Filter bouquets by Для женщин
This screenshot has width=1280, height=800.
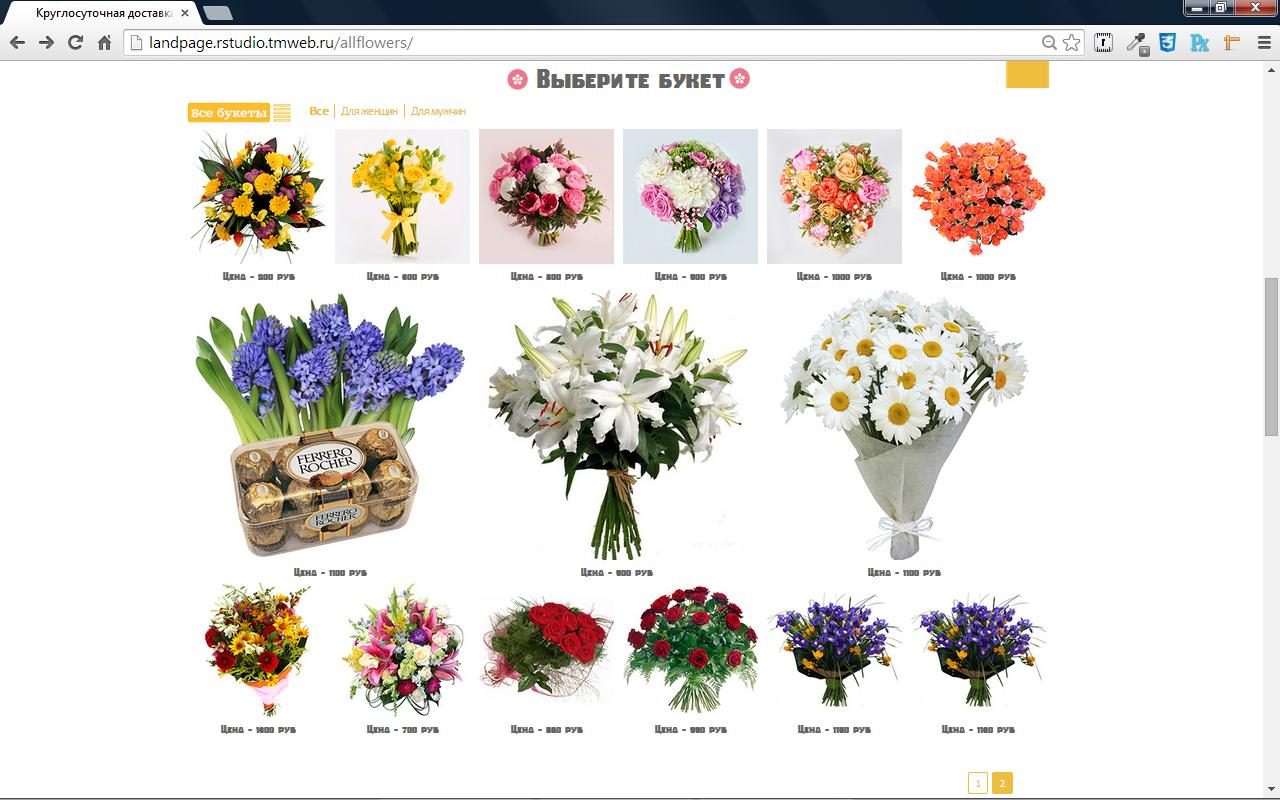click(369, 111)
